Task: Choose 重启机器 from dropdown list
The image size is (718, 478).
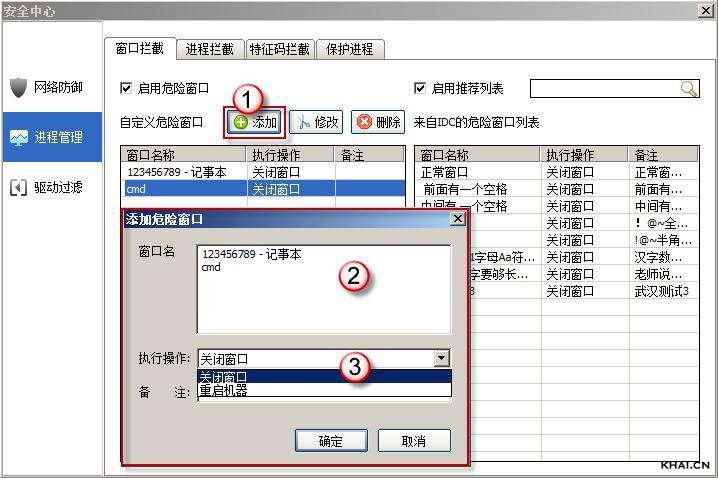Action: (223, 390)
